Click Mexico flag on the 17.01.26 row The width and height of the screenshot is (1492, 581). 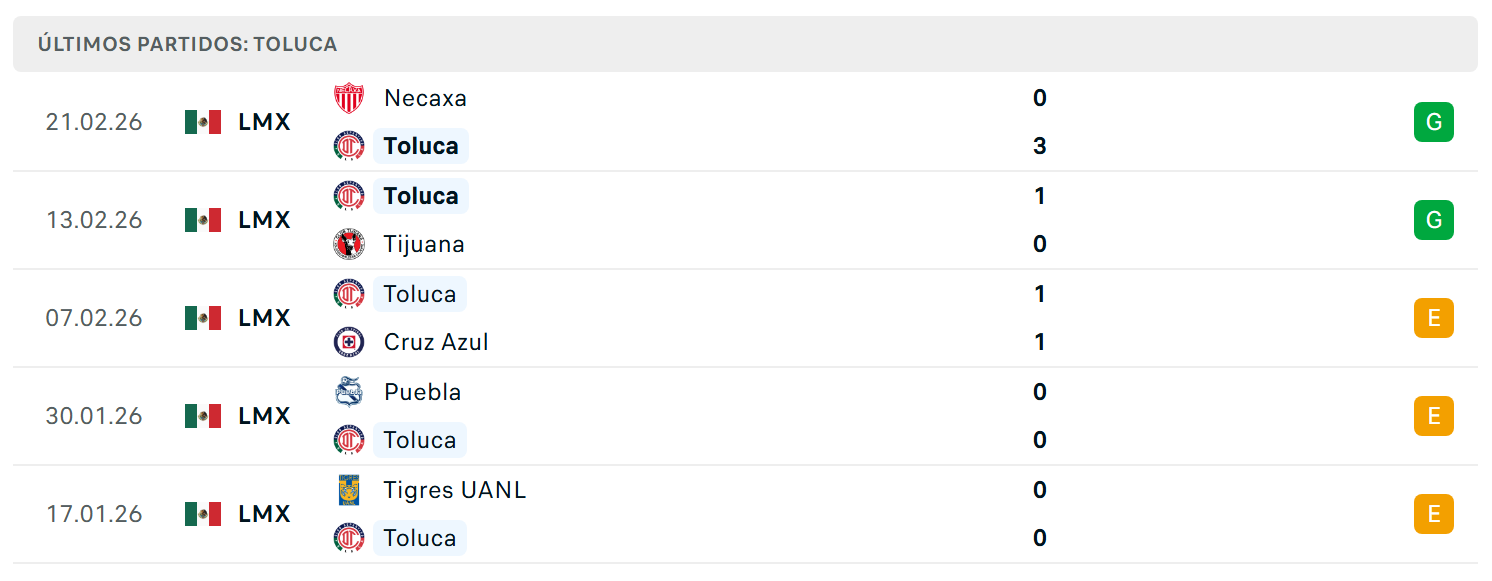[203, 514]
